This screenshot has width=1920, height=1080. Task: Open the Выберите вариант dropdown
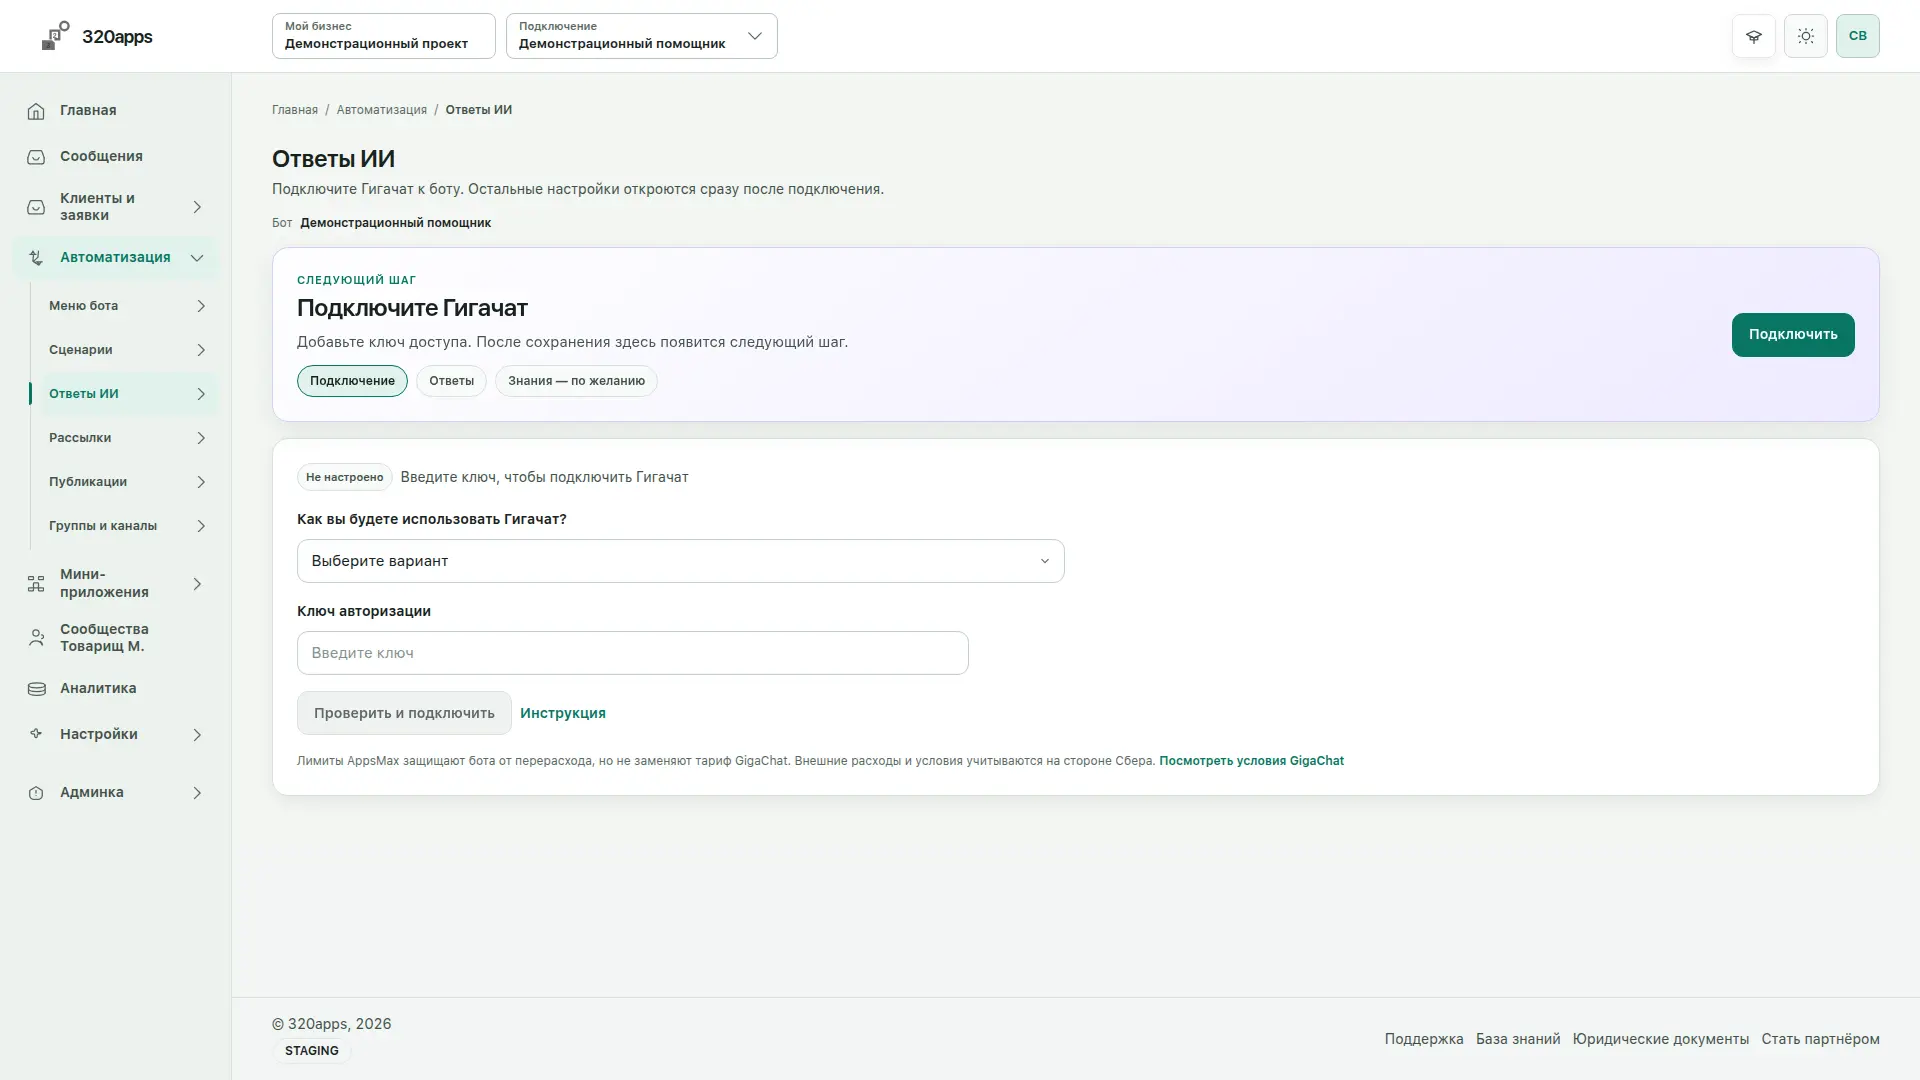tap(680, 561)
